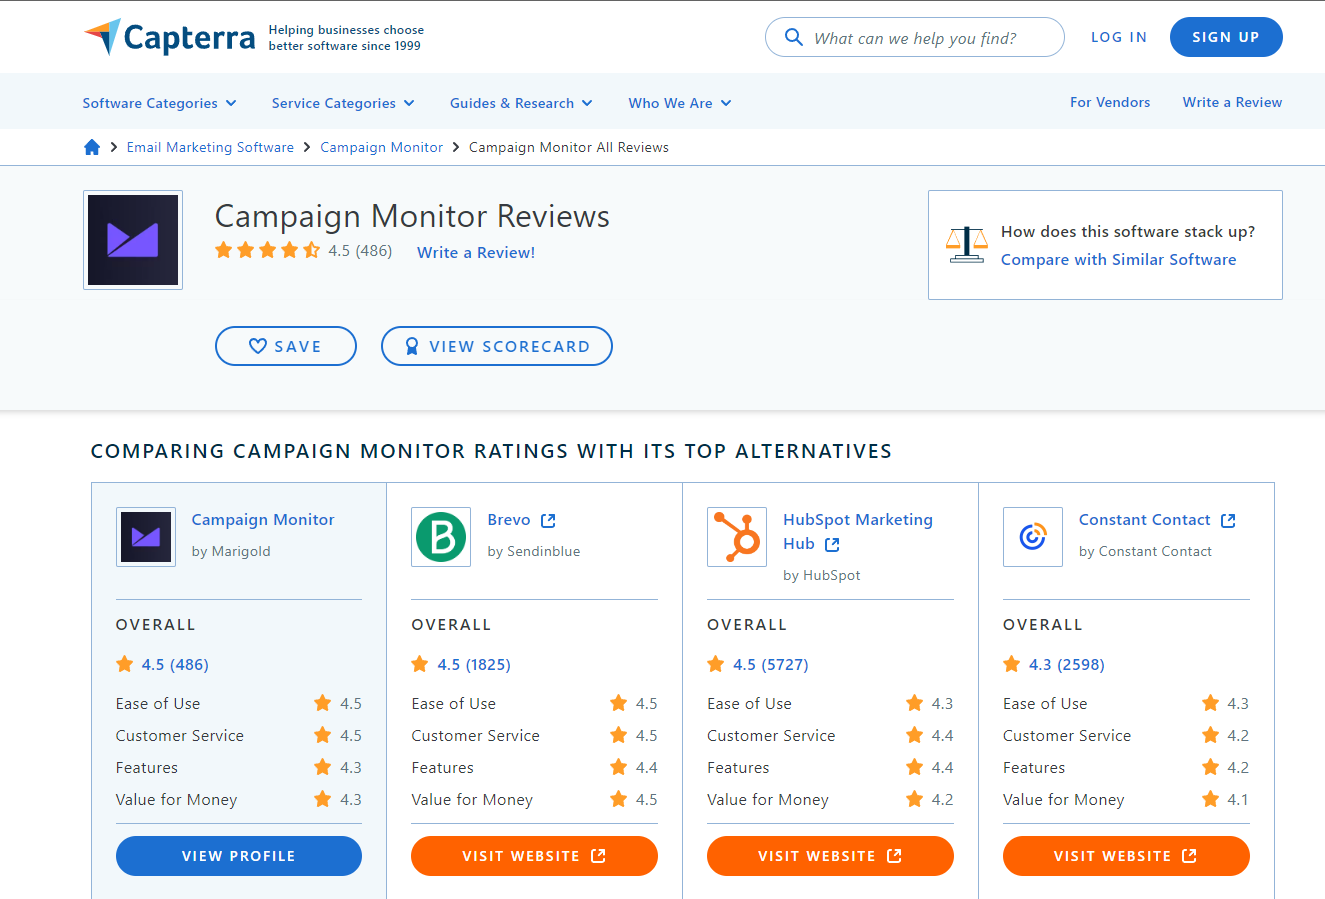Click the 'Comparing Campaign Monitor Ratings' section heading
Screen dimensions: 1325x899
pyautogui.click(x=491, y=451)
